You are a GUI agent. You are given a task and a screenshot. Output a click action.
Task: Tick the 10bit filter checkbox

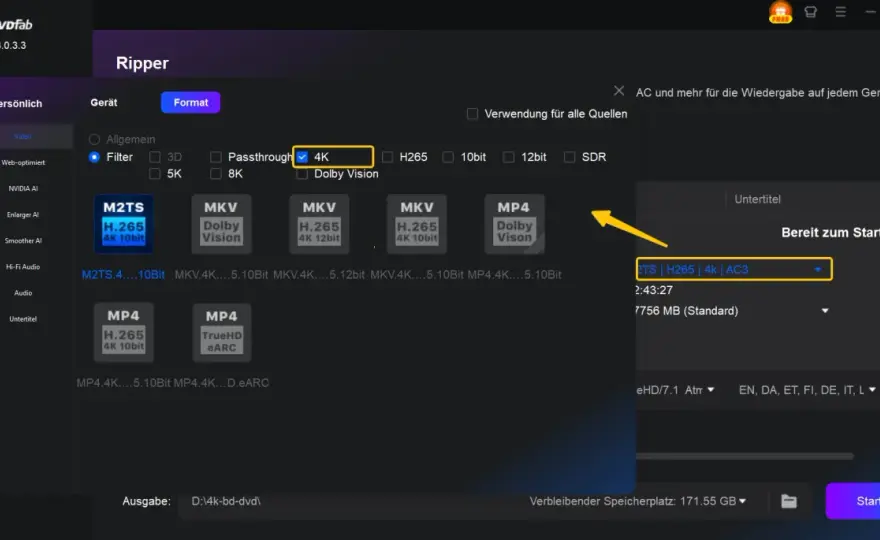click(x=448, y=157)
